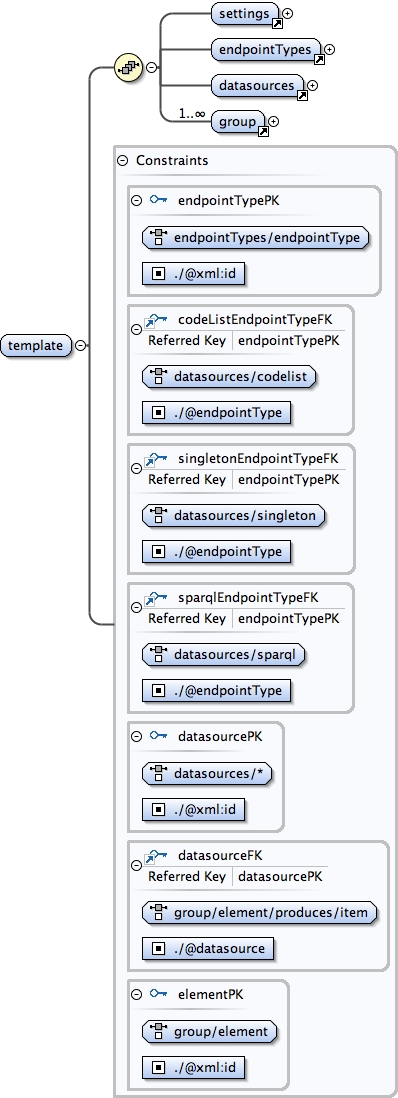Click field icon under sparqlEndpointTypeFK
The height and width of the screenshot is (1098, 398).
pyautogui.click(x=158, y=690)
